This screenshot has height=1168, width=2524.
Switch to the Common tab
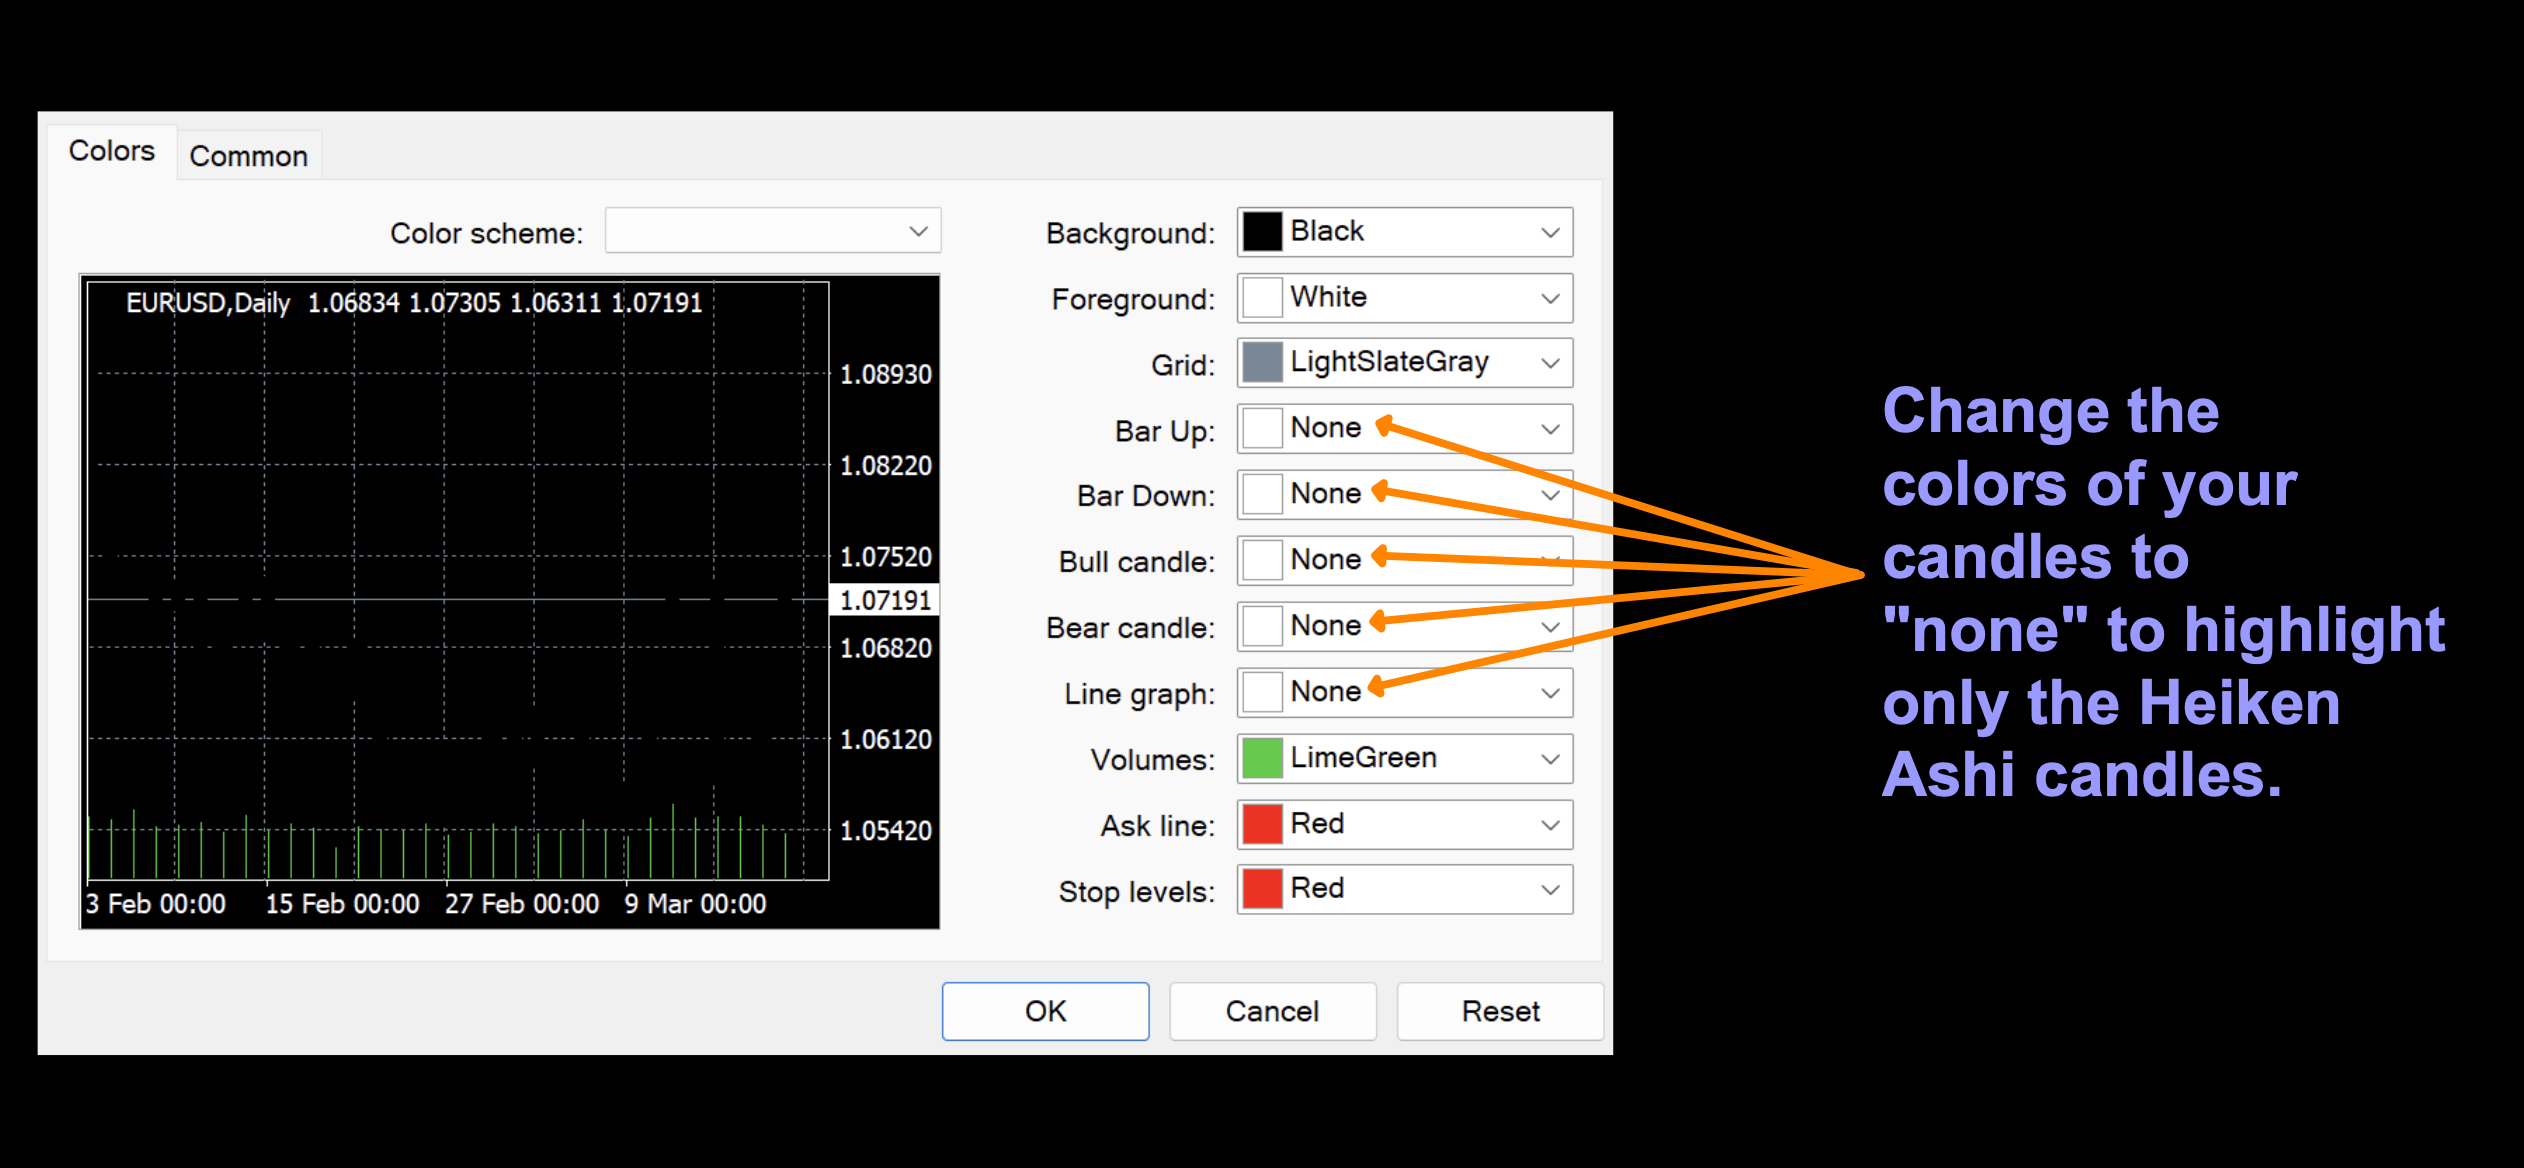[x=249, y=157]
